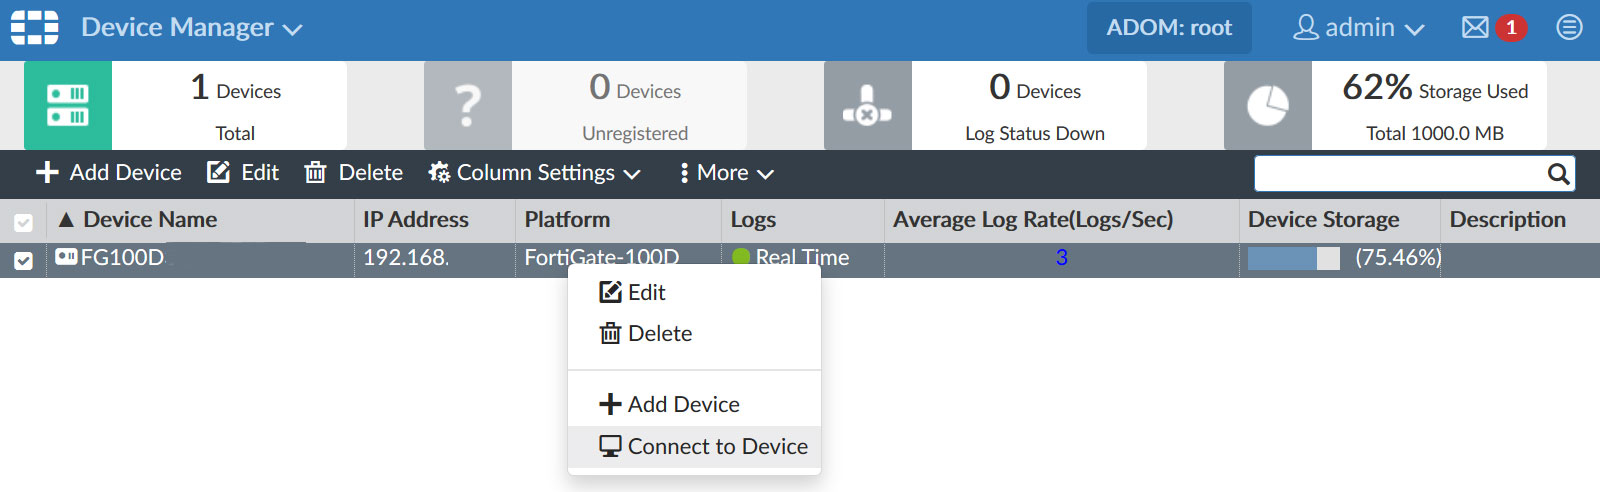Click the ADOM: root button
This screenshot has height=492, width=1600.
[x=1169, y=28]
